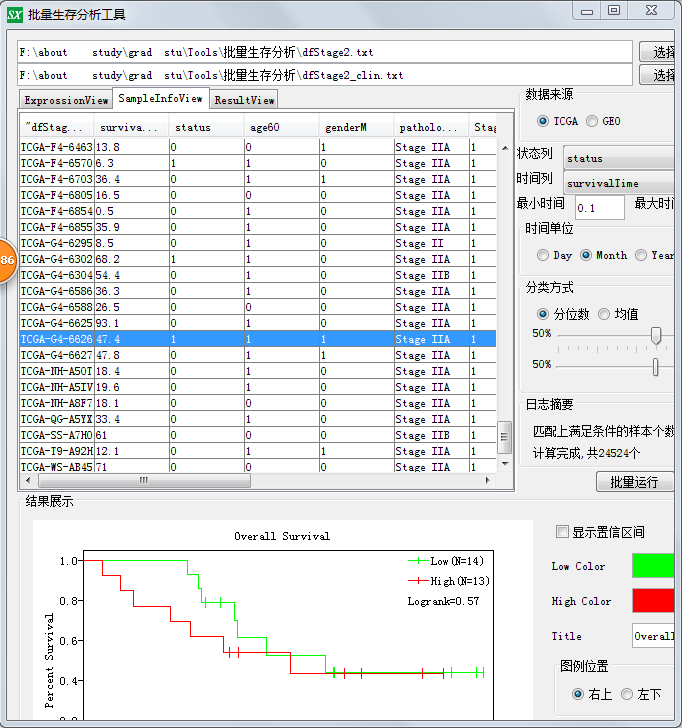
Task: Maximize the window using the title bar button
Action: pos(614,10)
